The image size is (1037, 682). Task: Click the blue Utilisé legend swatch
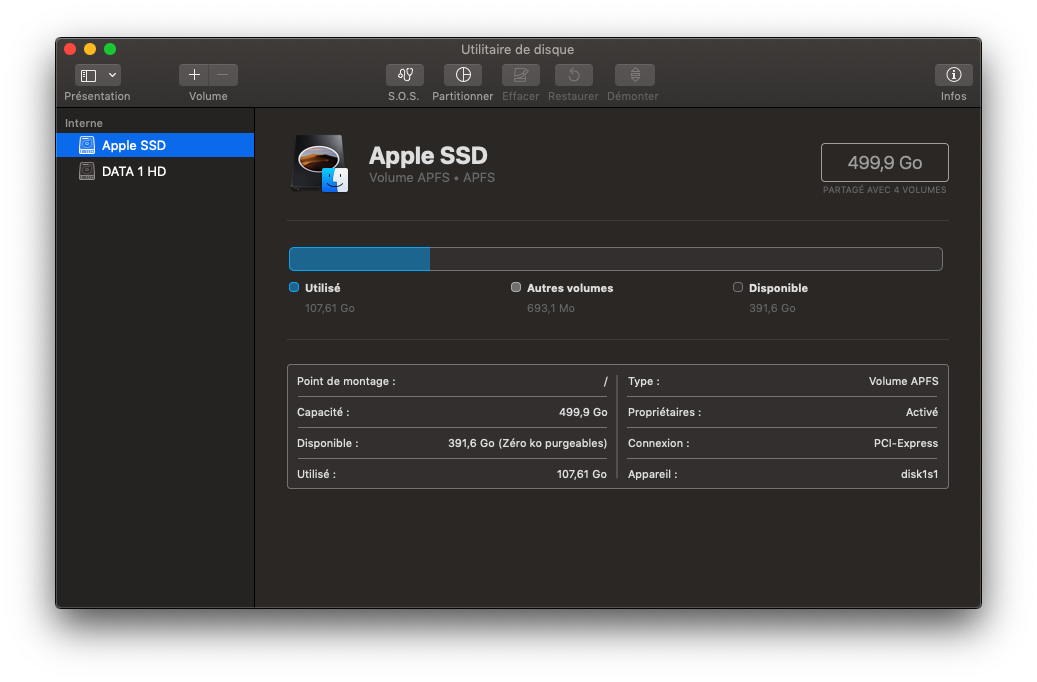pyautogui.click(x=294, y=287)
